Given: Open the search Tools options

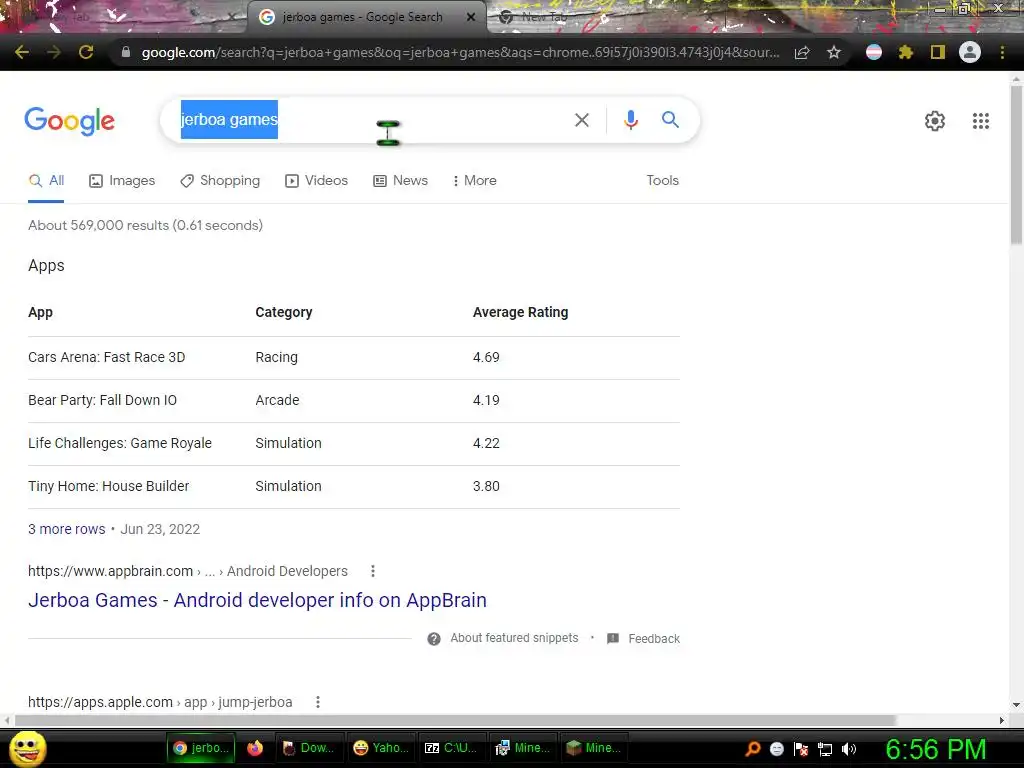Looking at the screenshot, I should (x=662, y=181).
